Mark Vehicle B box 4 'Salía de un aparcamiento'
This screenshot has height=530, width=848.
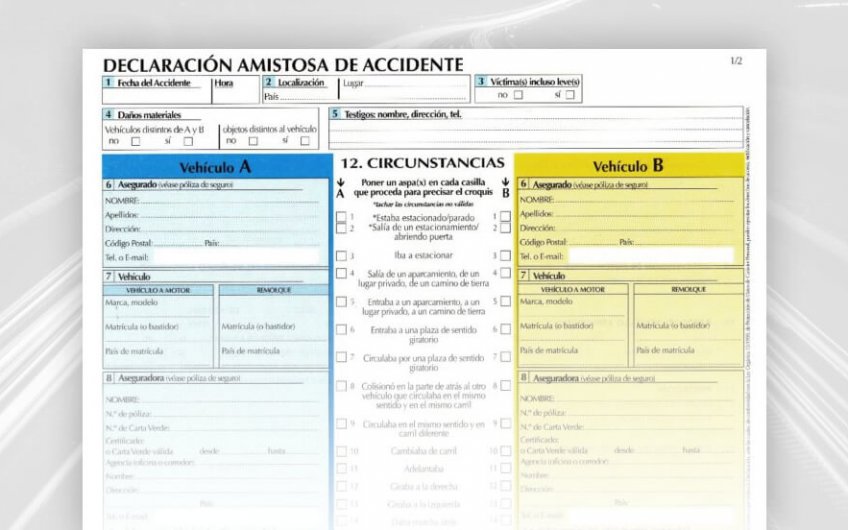pyautogui.click(x=505, y=273)
